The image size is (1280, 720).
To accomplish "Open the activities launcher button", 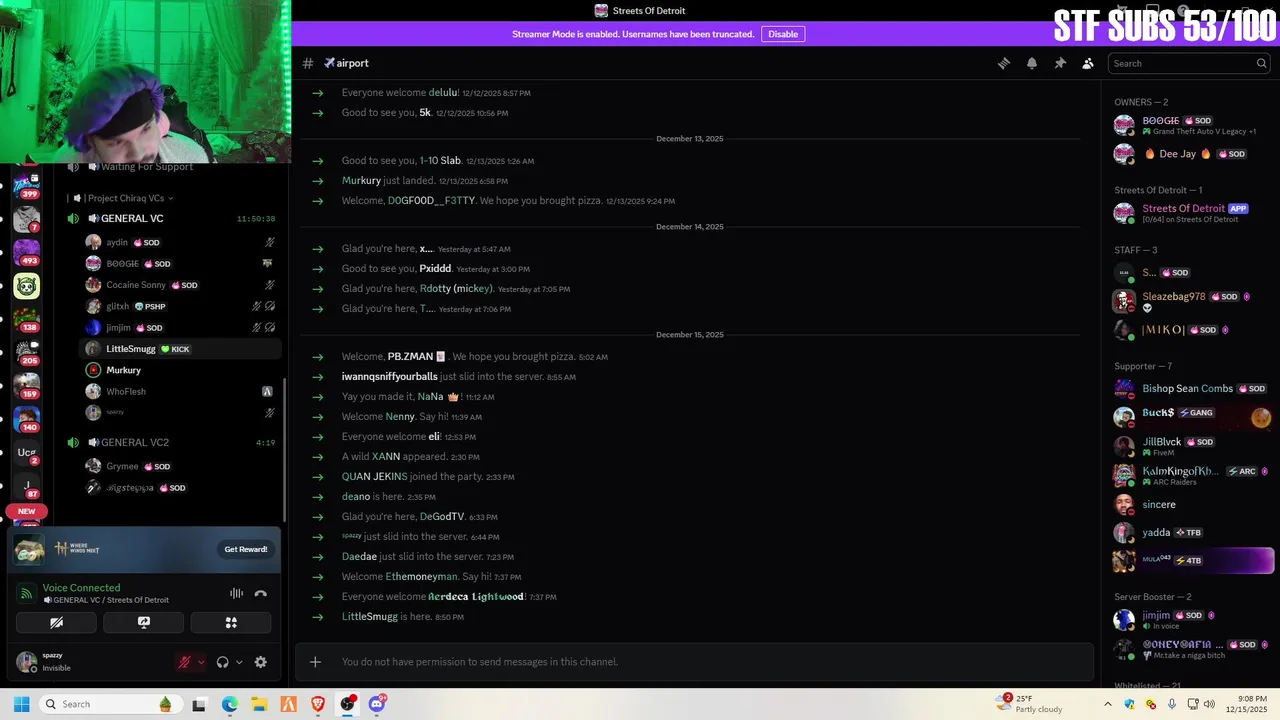I will tap(231, 622).
